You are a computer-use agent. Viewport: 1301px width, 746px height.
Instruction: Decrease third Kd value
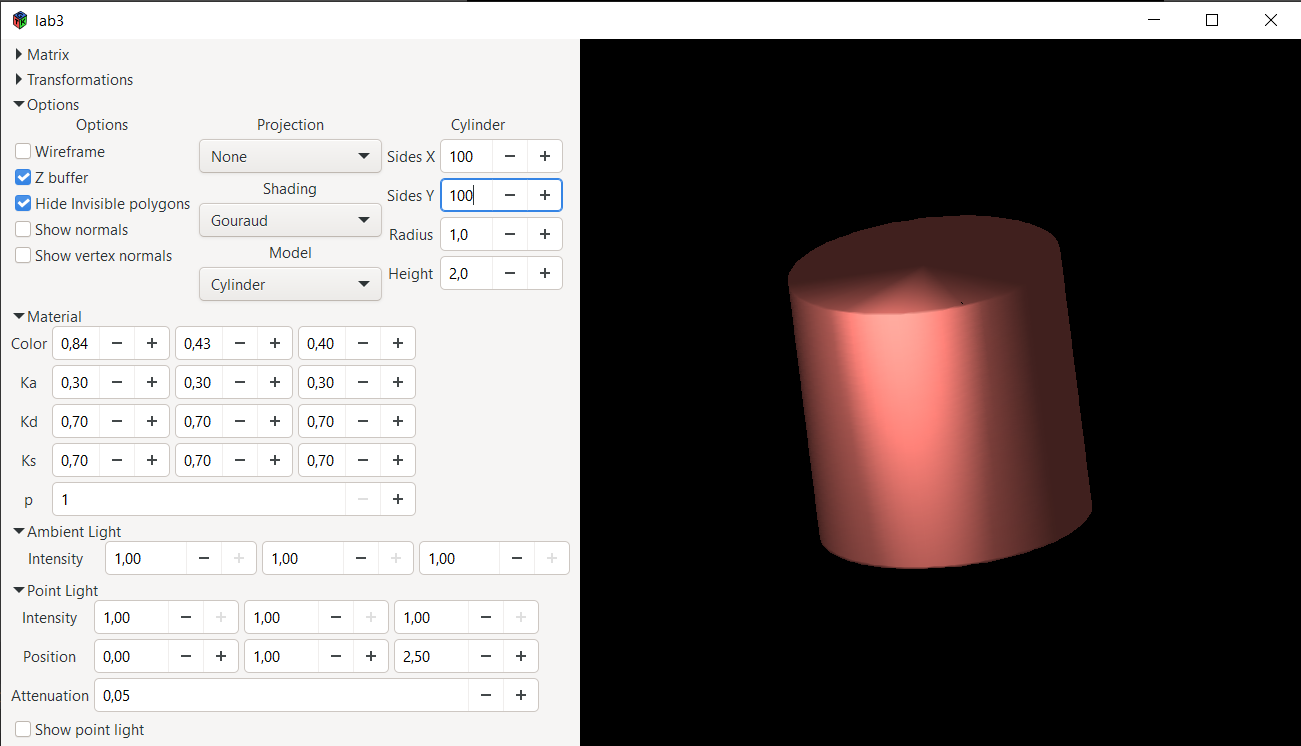363,421
